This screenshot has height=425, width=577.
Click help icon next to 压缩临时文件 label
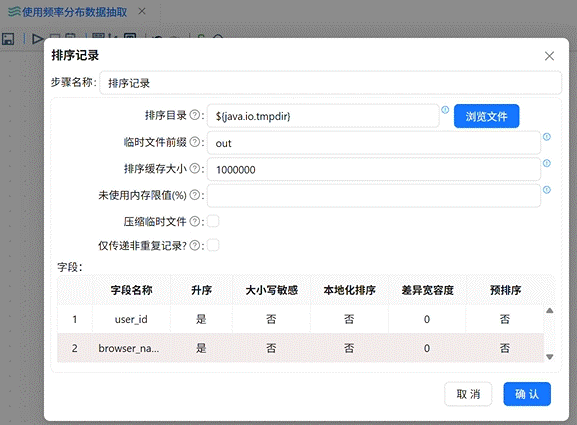[x=195, y=222]
